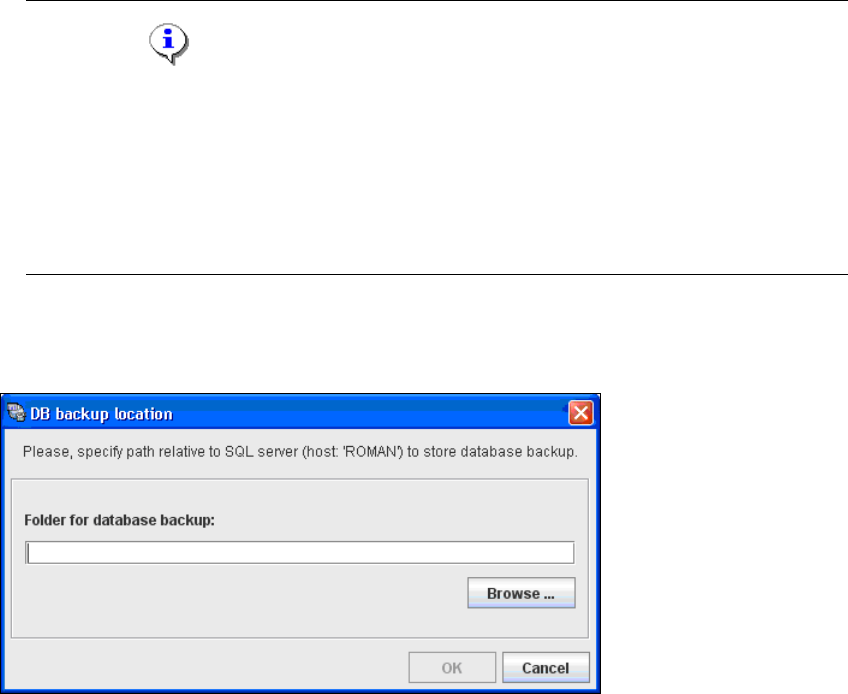Click the instruction text mentioning host 'ROMAN'
Image resolution: width=848 pixels, height=694 pixels.
coord(300,452)
